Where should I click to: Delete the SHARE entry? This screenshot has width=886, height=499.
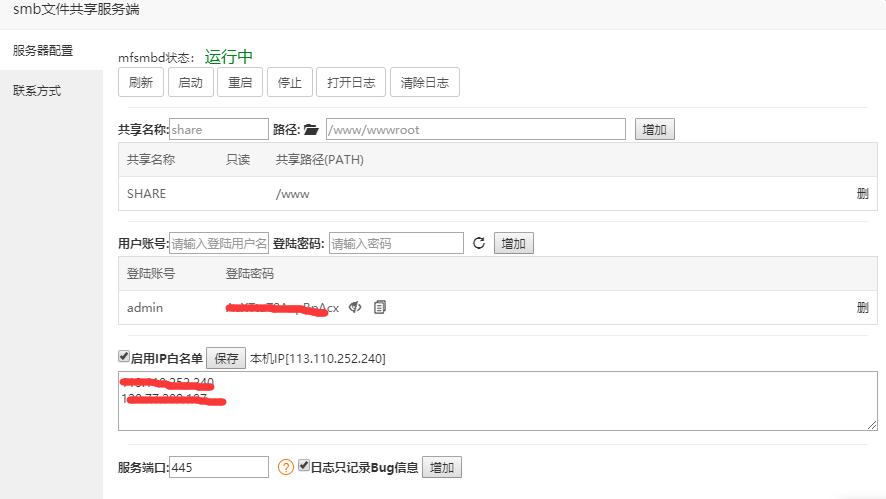[862, 194]
